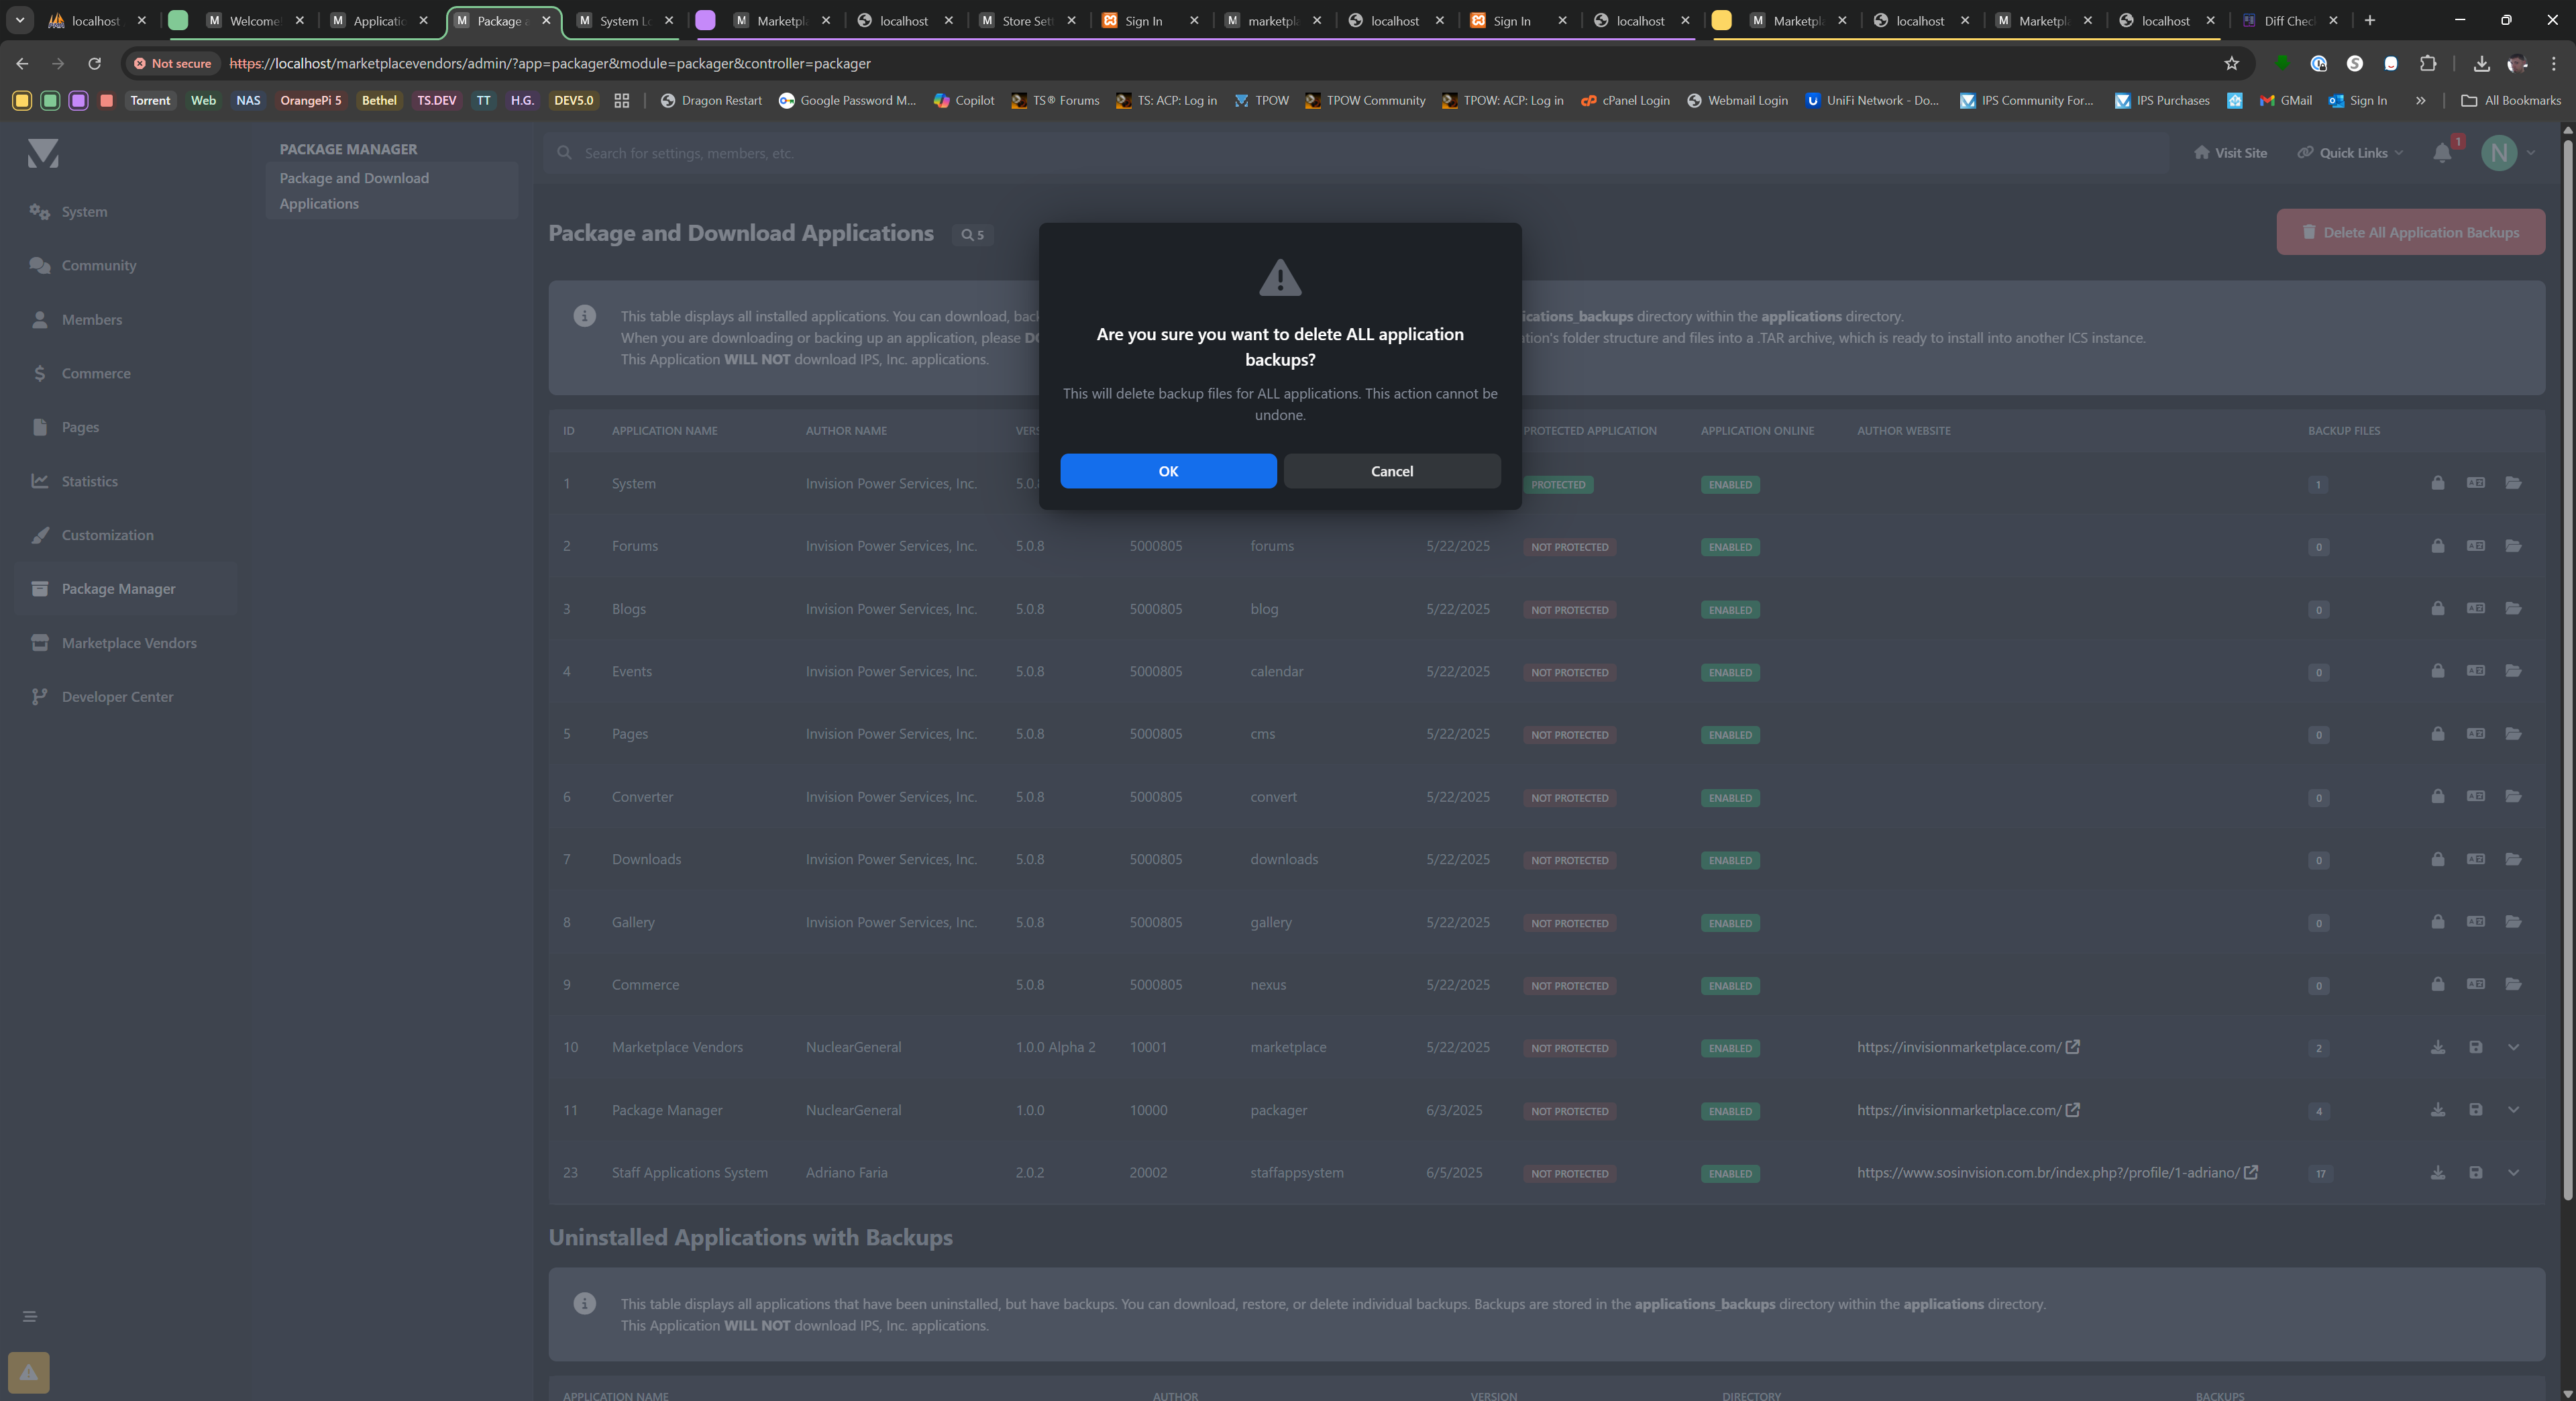Back up the Marketplace Vendors application with save icon
The height and width of the screenshot is (1401, 2576).
[2476, 1047]
